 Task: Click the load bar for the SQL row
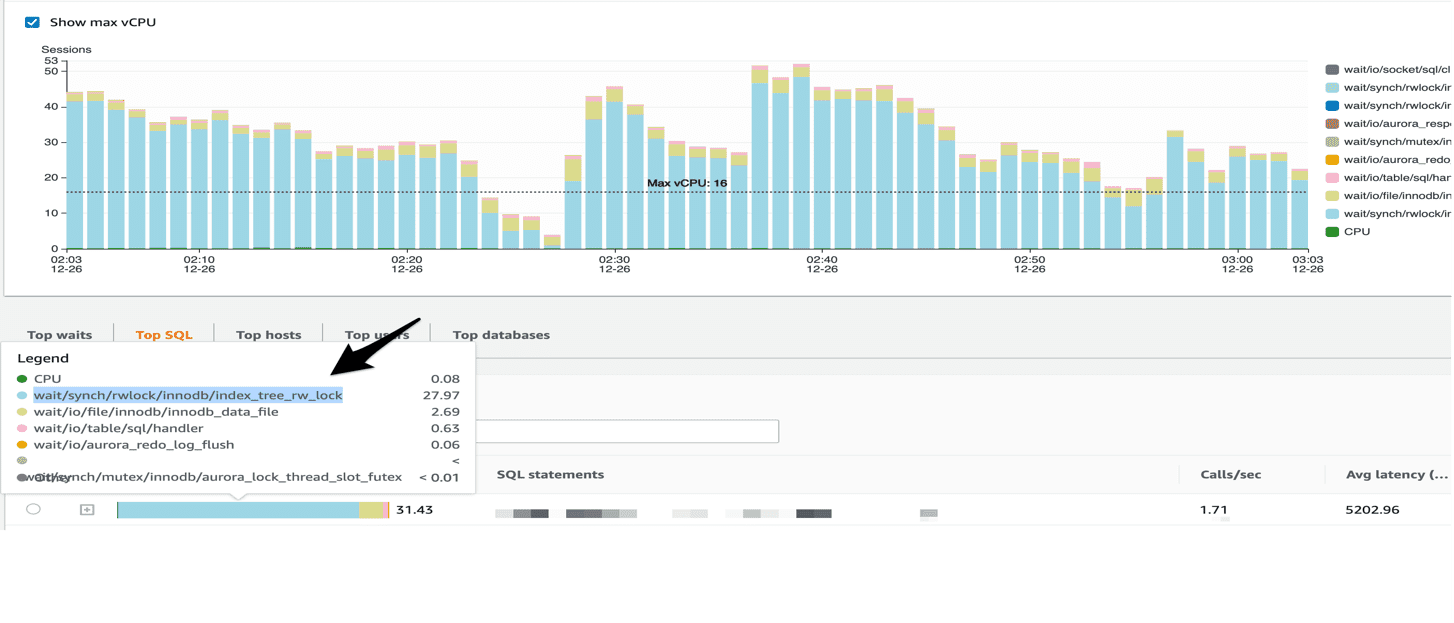click(x=253, y=510)
